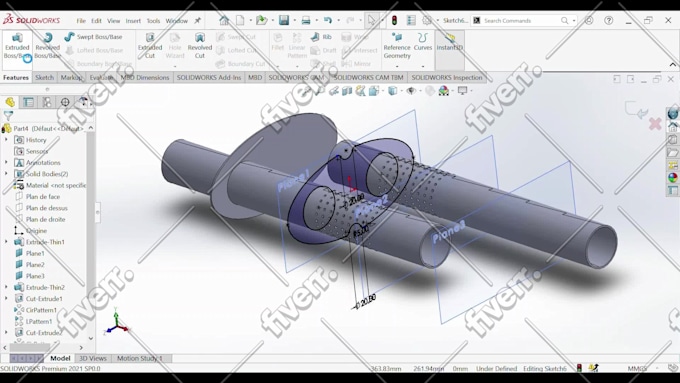Viewport: 680px width, 383px height.
Task: Expand the Cut-Extrude1 feature
Action: coord(6,298)
